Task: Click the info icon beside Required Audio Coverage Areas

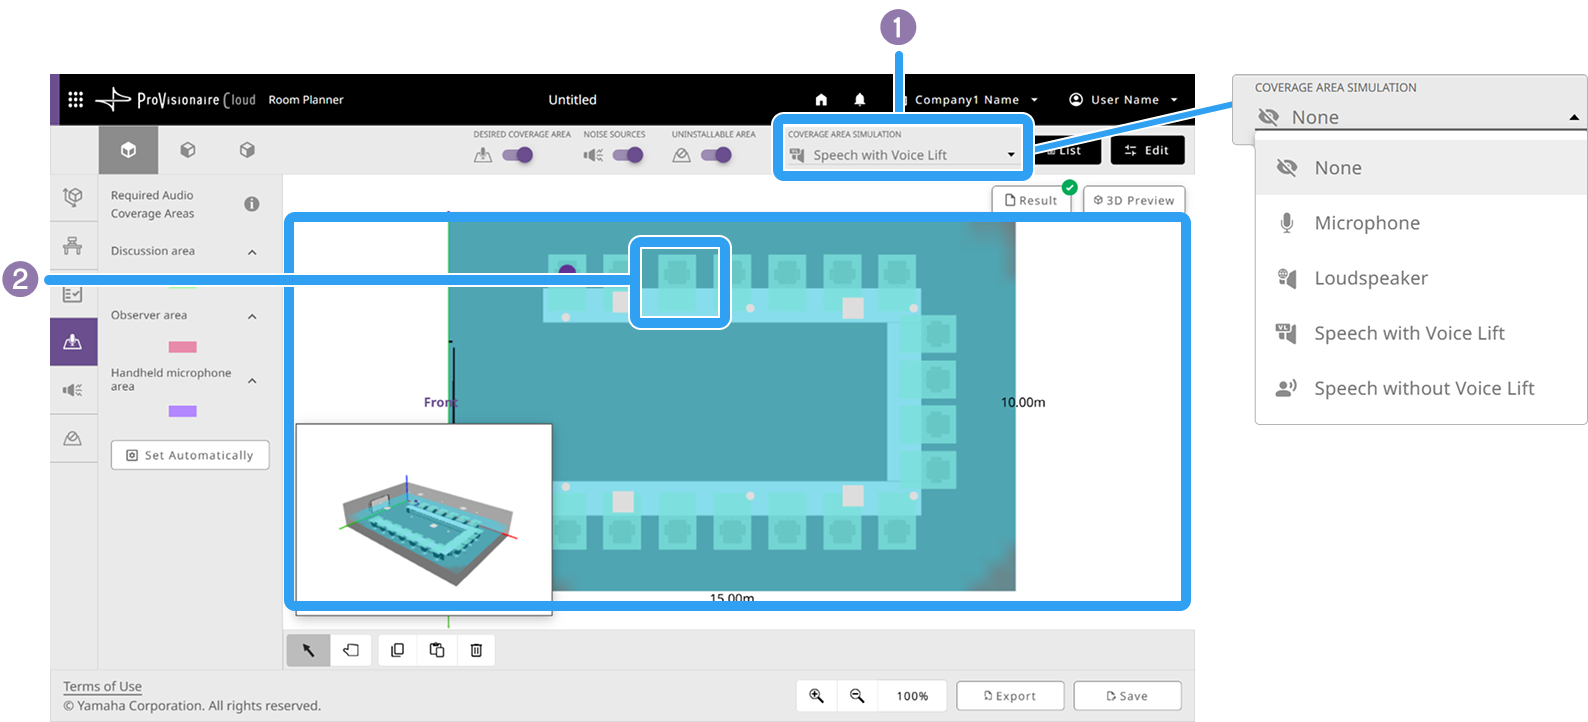Action: [252, 204]
